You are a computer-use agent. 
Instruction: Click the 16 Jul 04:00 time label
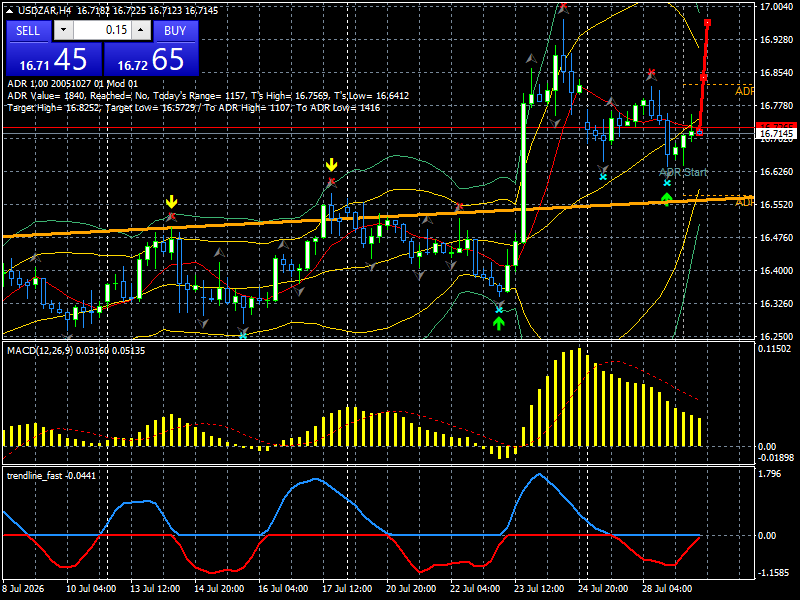(x=283, y=589)
